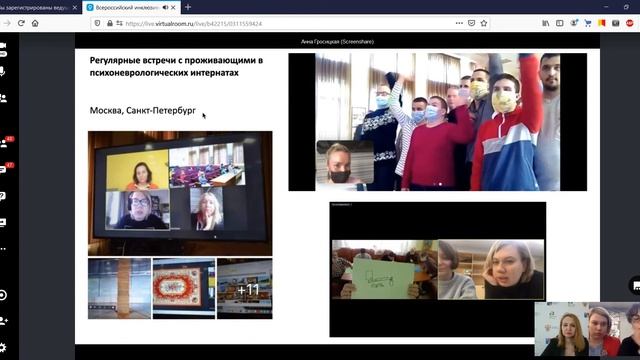Screen dimensions: 640x360
Task: Click the invite user plus icon
Action: (4, 321)
